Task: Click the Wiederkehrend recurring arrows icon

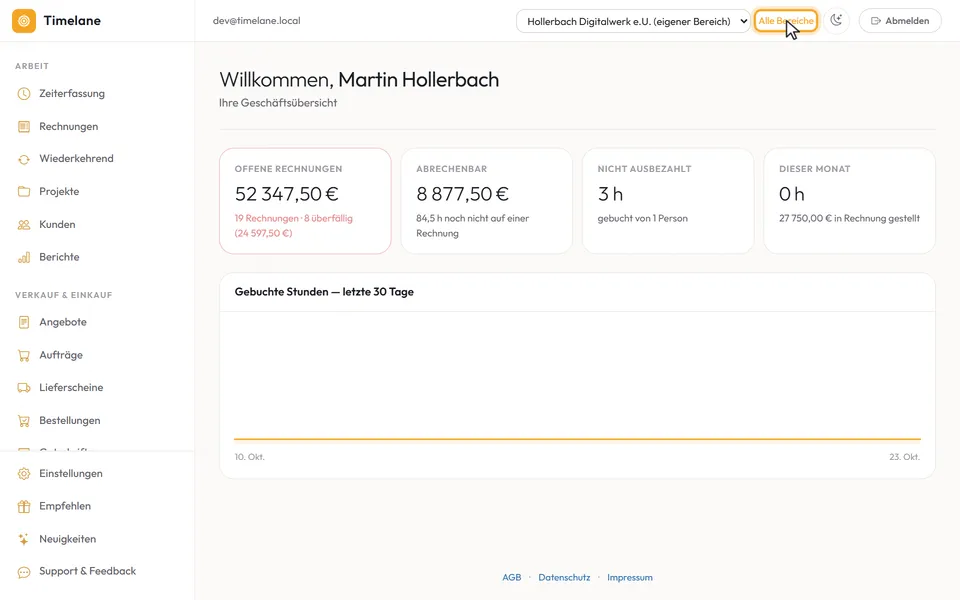Action: coord(24,159)
